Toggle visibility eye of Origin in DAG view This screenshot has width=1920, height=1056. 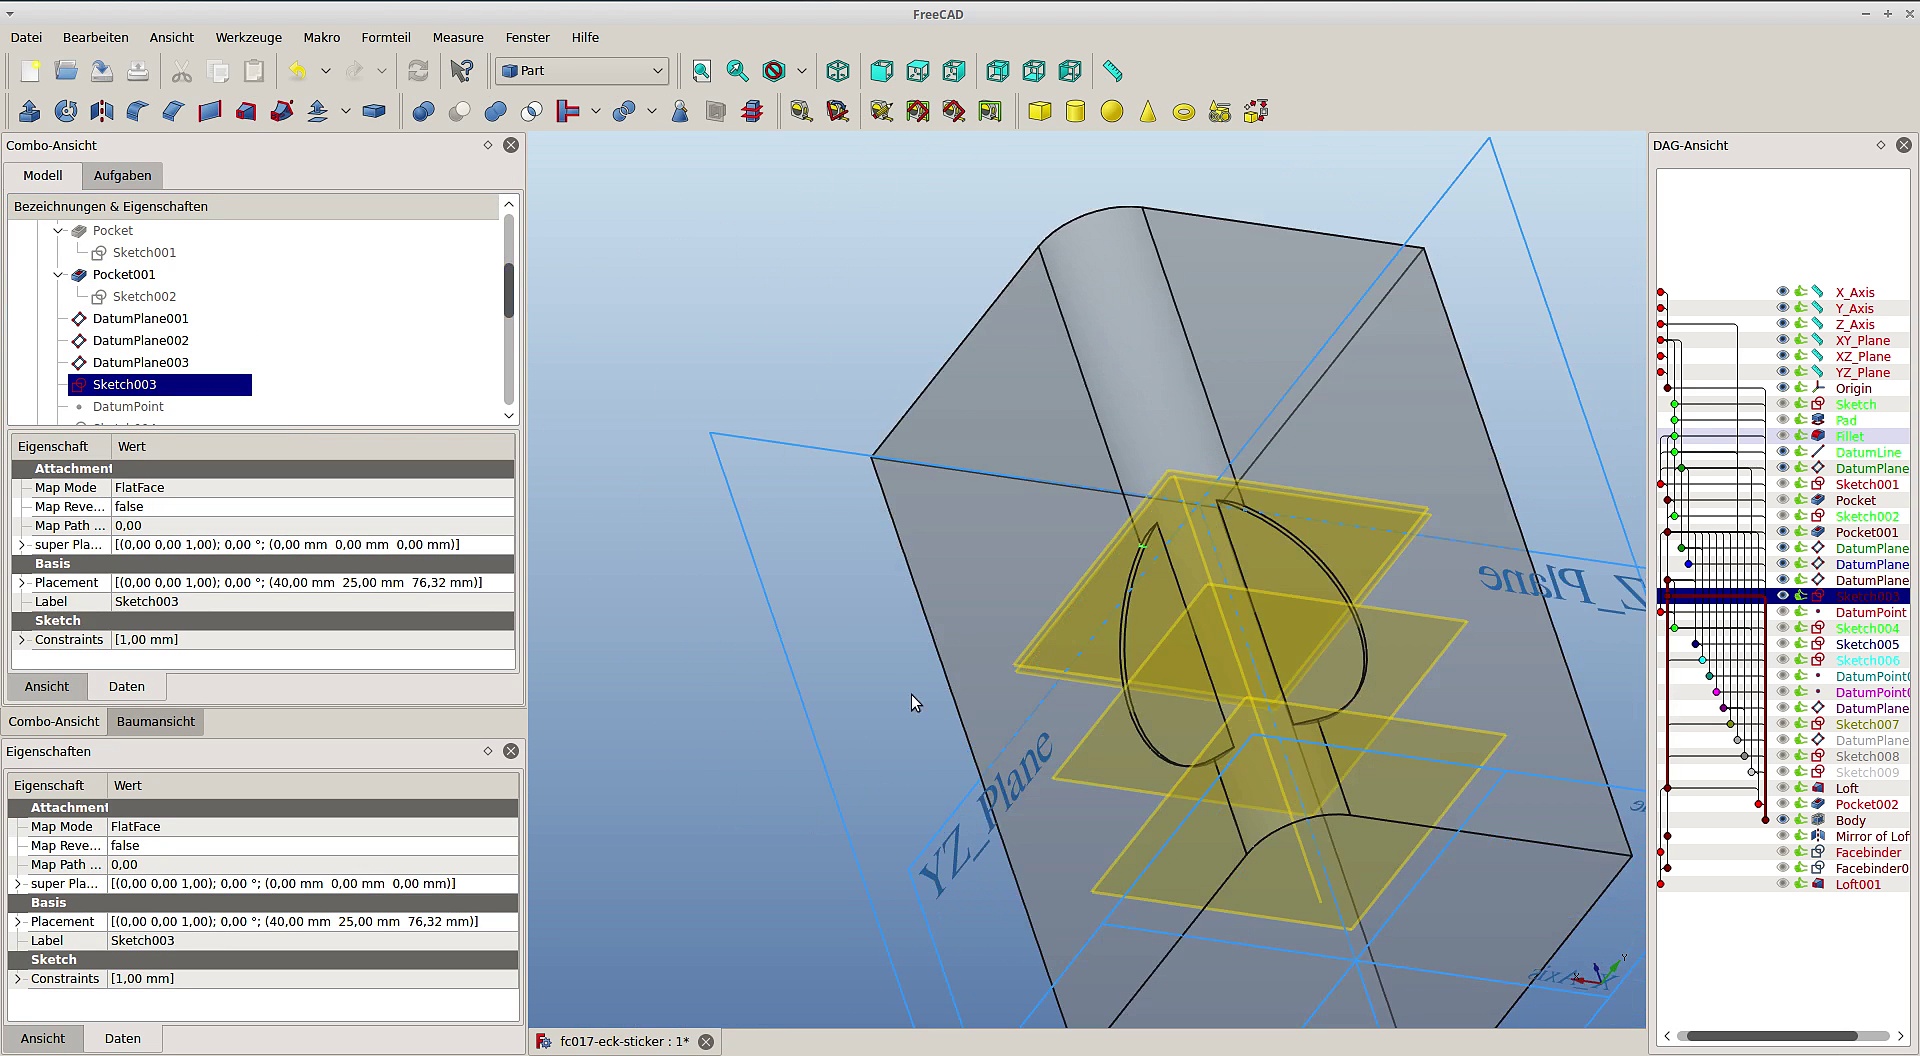click(x=1782, y=388)
